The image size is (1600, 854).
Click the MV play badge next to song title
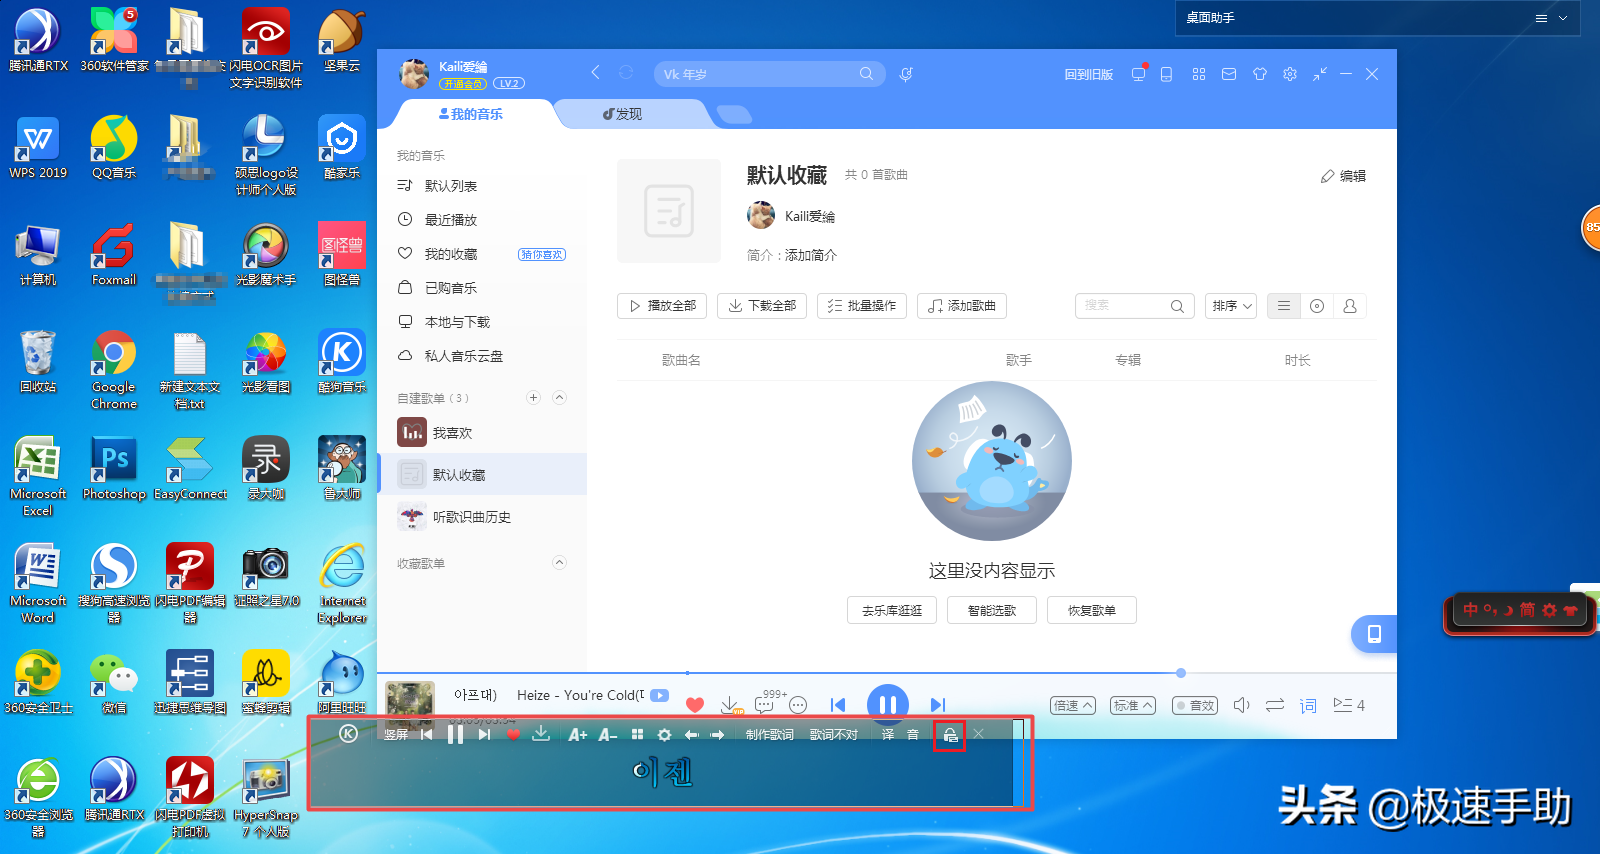click(x=659, y=695)
